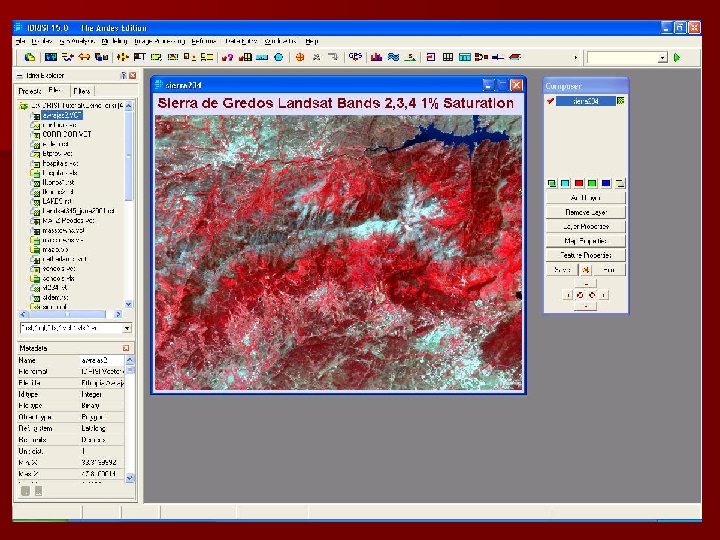Image resolution: width=720 pixels, height=540 pixels.
Task: Switch to the Projects tab
Action: pos(29,91)
